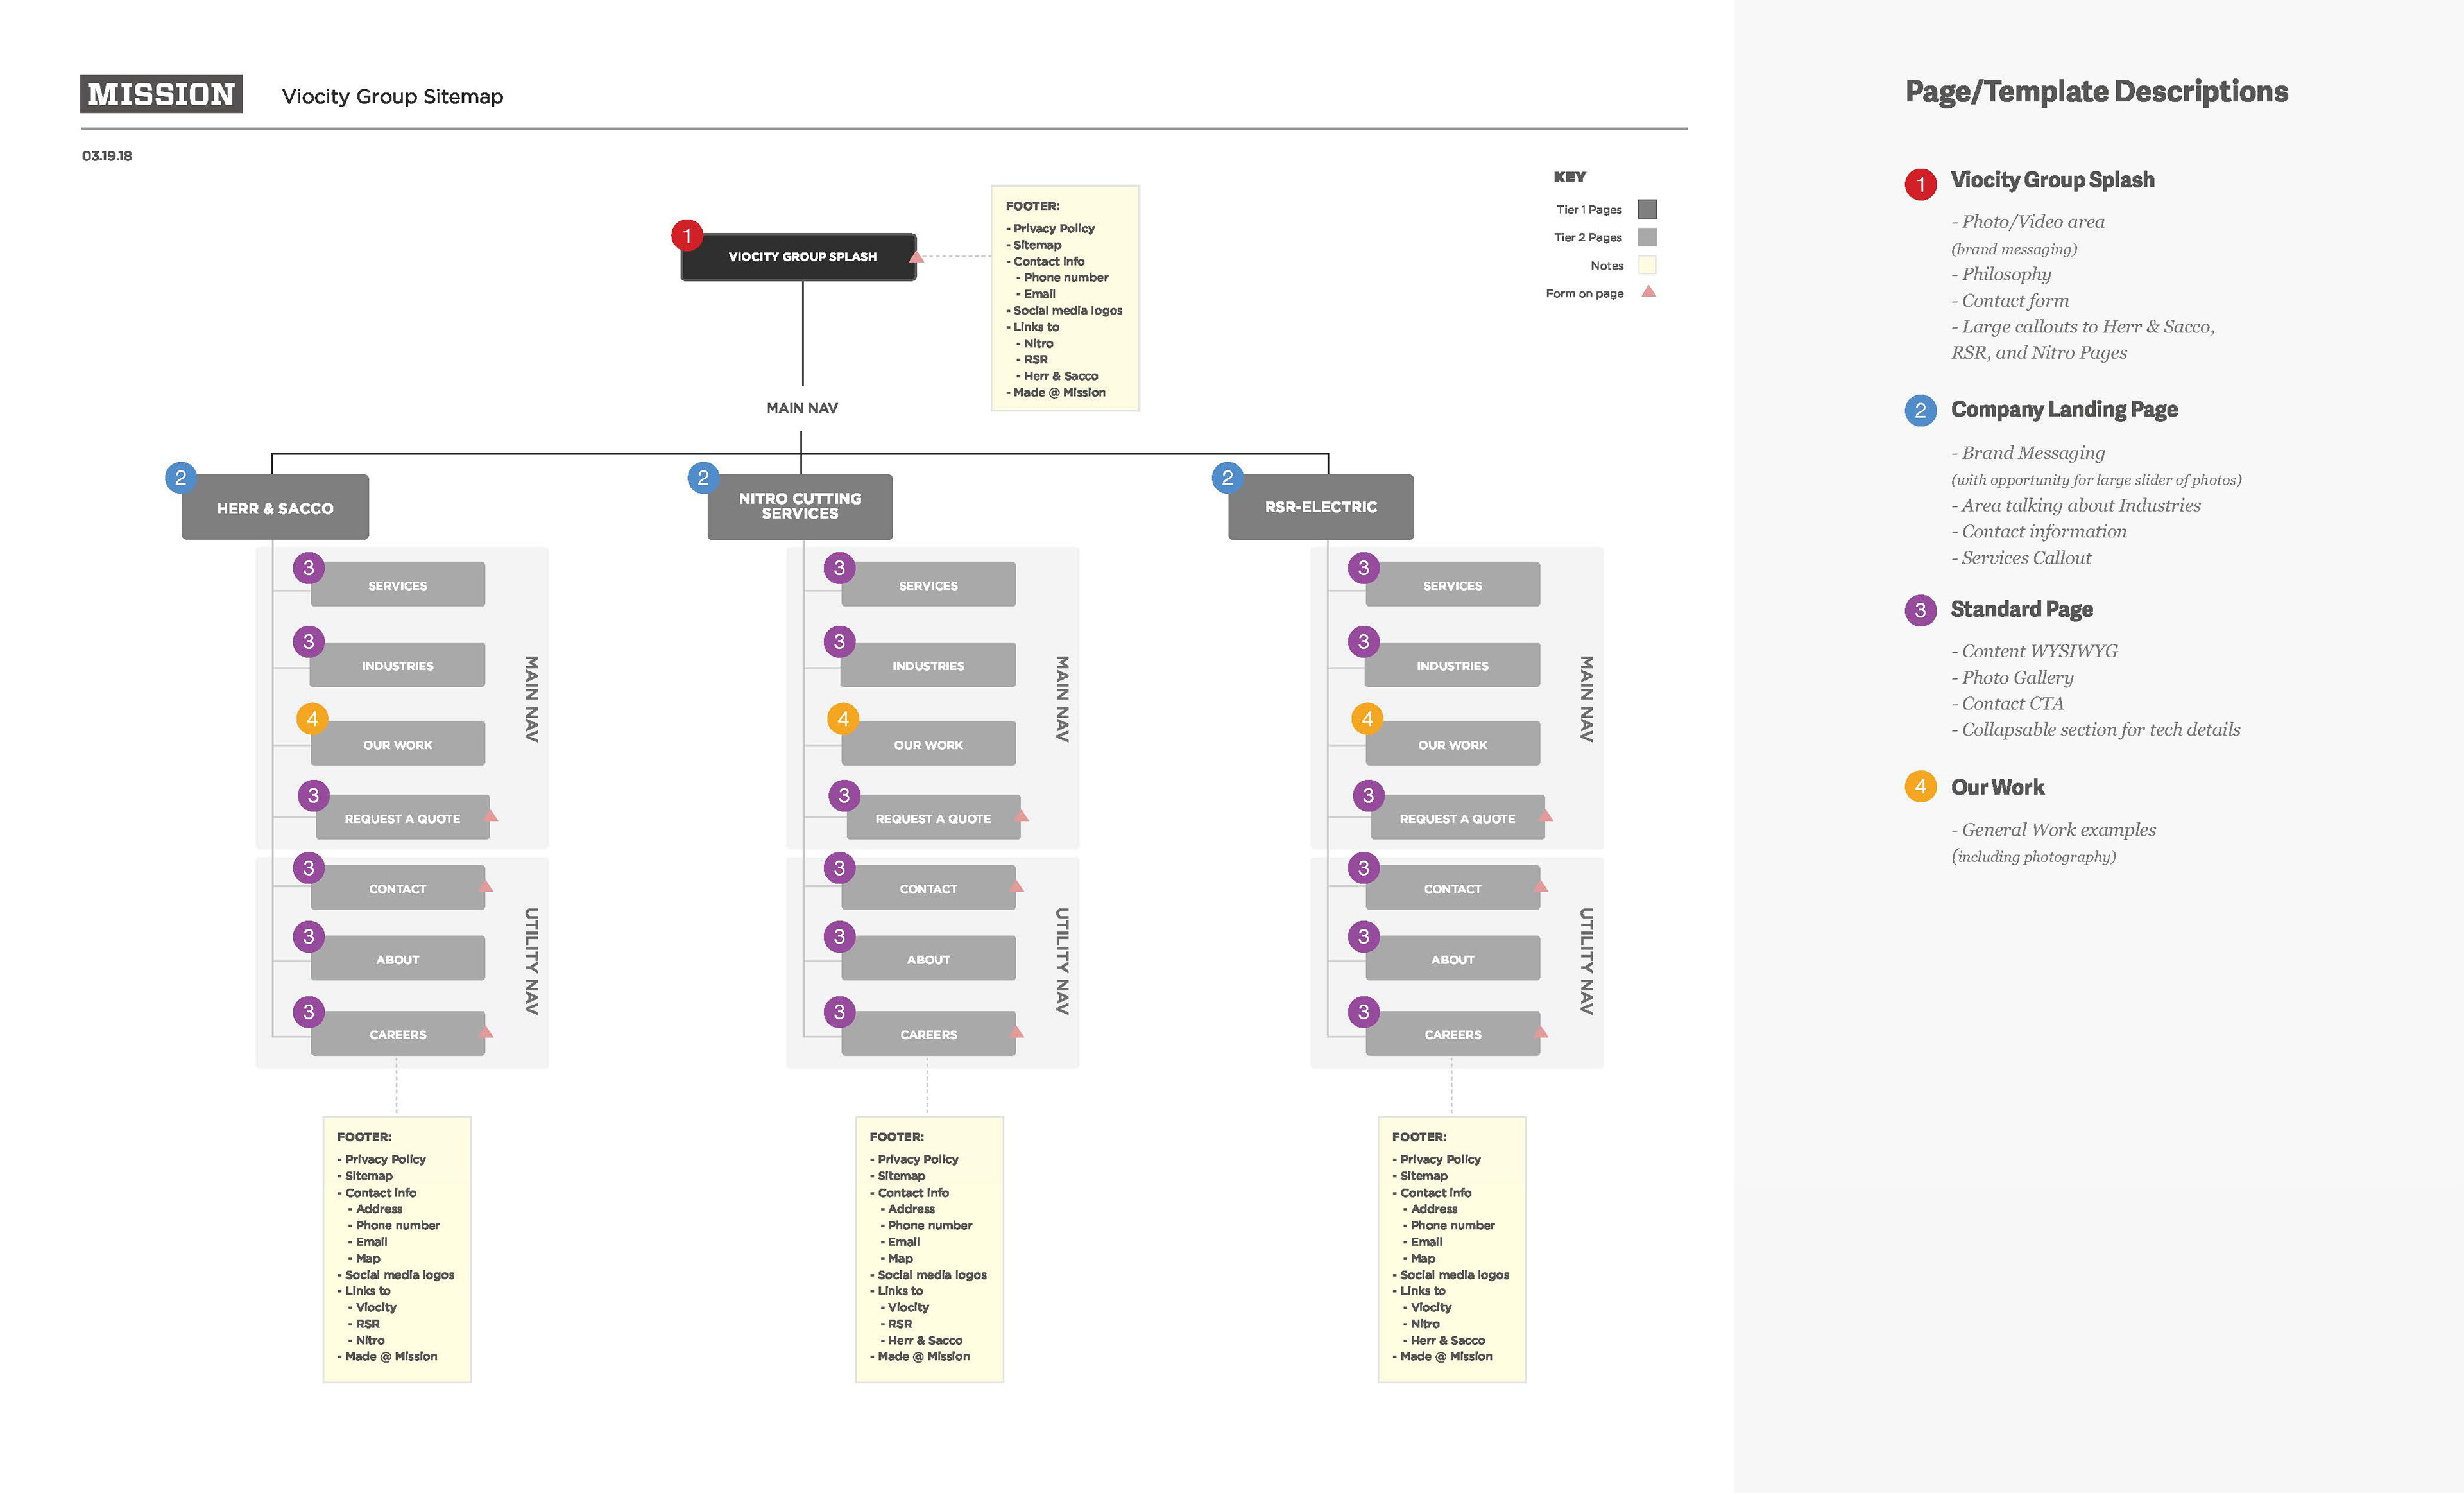
Task: Click Our Work box under RSR-Electric
Action: point(1453,744)
